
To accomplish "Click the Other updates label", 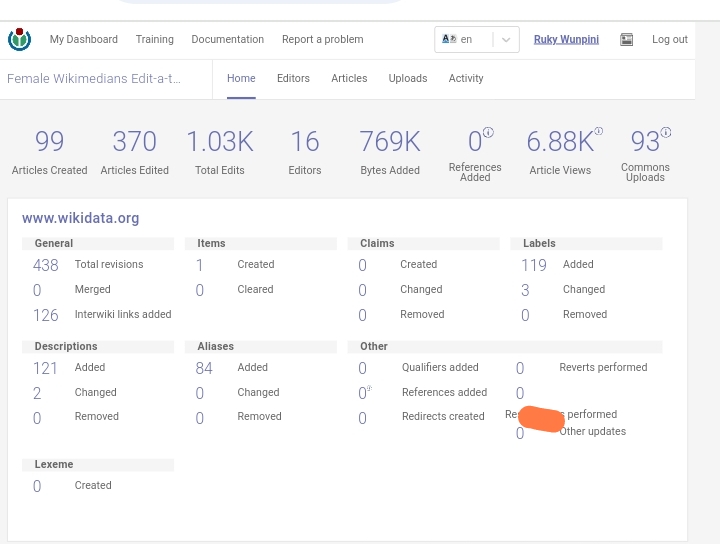I will (x=593, y=432).
